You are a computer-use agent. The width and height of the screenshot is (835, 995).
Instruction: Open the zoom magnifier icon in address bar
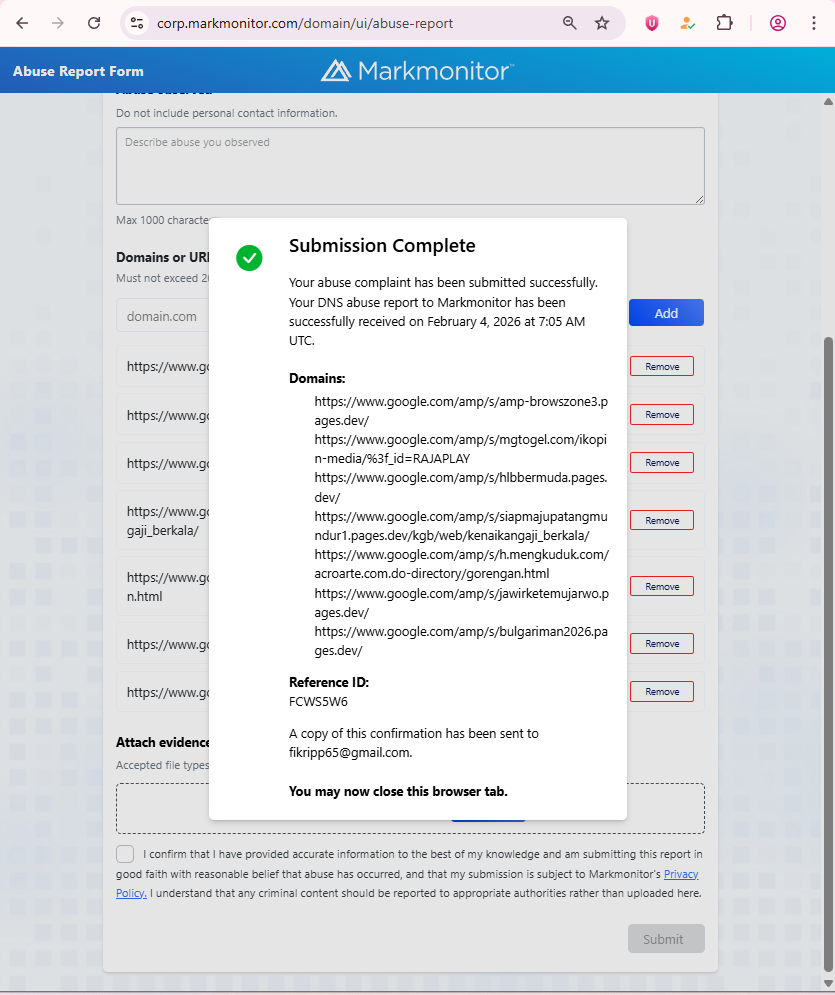[x=570, y=23]
